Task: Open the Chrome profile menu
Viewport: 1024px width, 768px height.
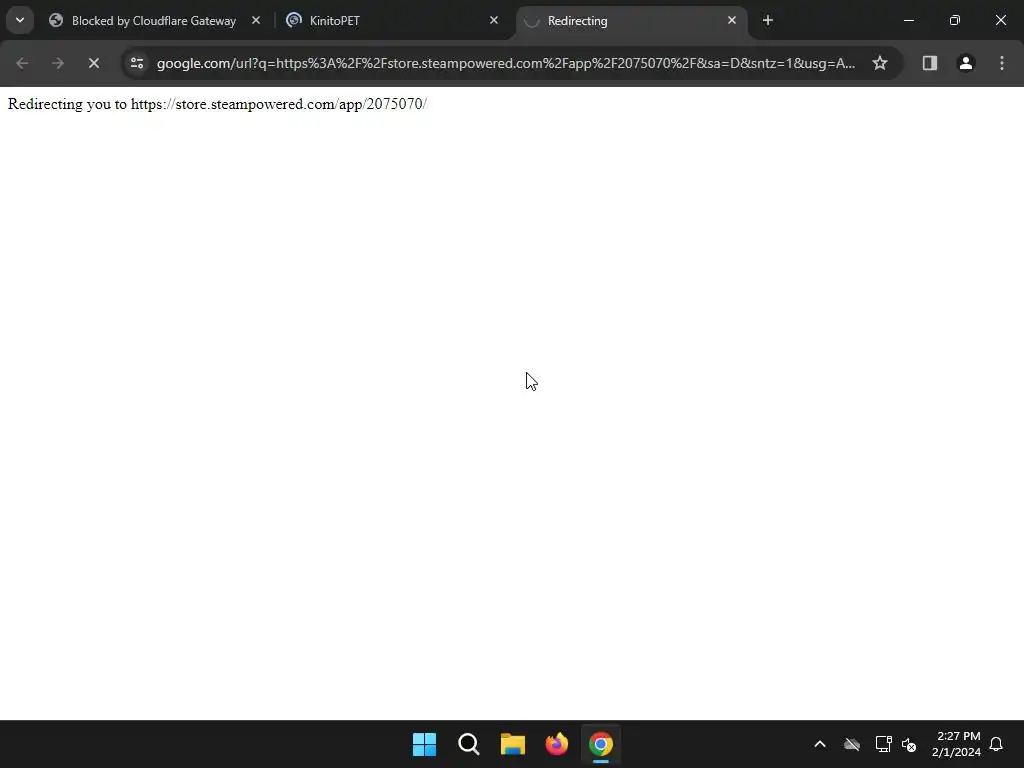Action: click(x=966, y=63)
